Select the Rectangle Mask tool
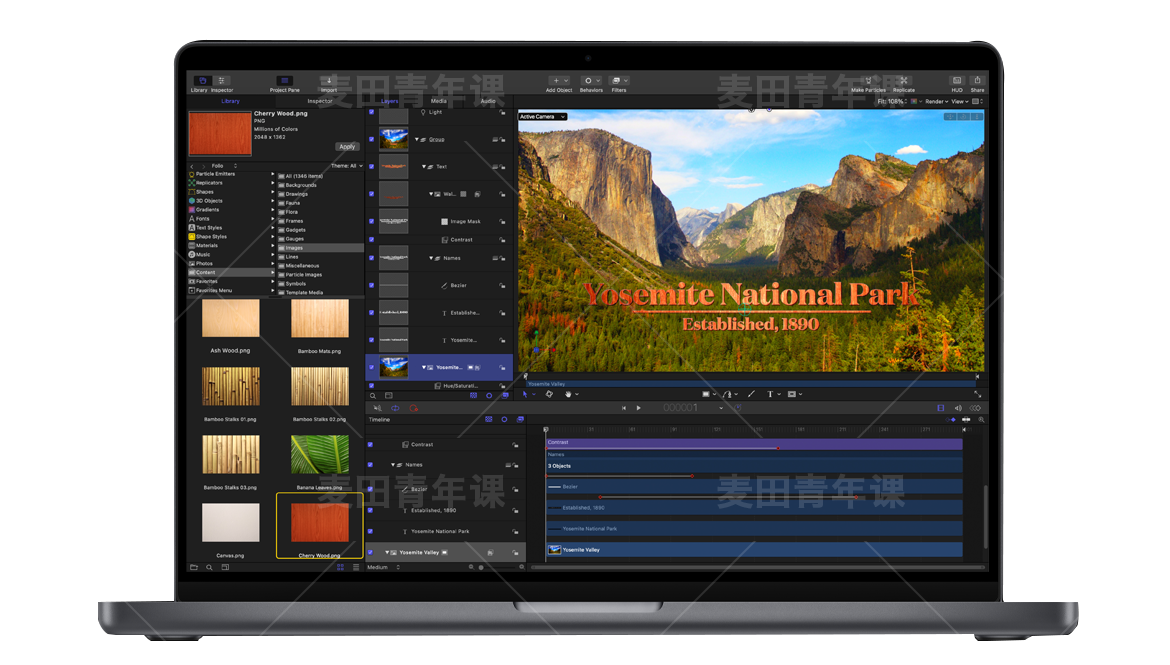This screenshot has width=1170, height=665. 792,394
